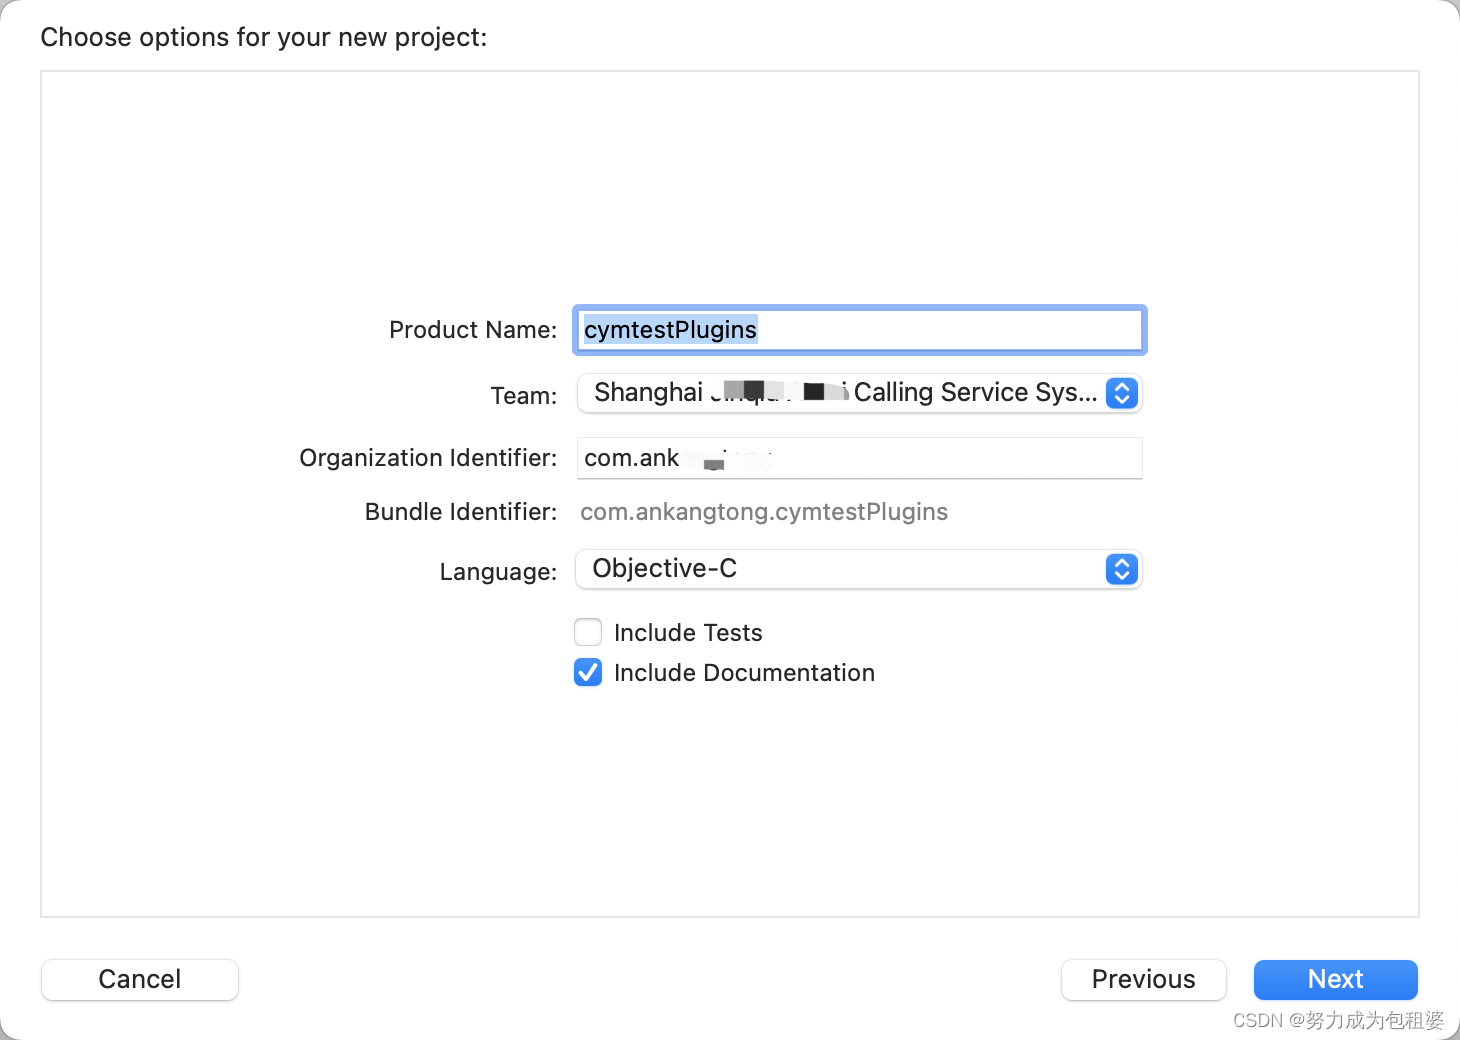The image size is (1460, 1040).
Task: Proceed with the blue Next button
Action: (1335, 979)
